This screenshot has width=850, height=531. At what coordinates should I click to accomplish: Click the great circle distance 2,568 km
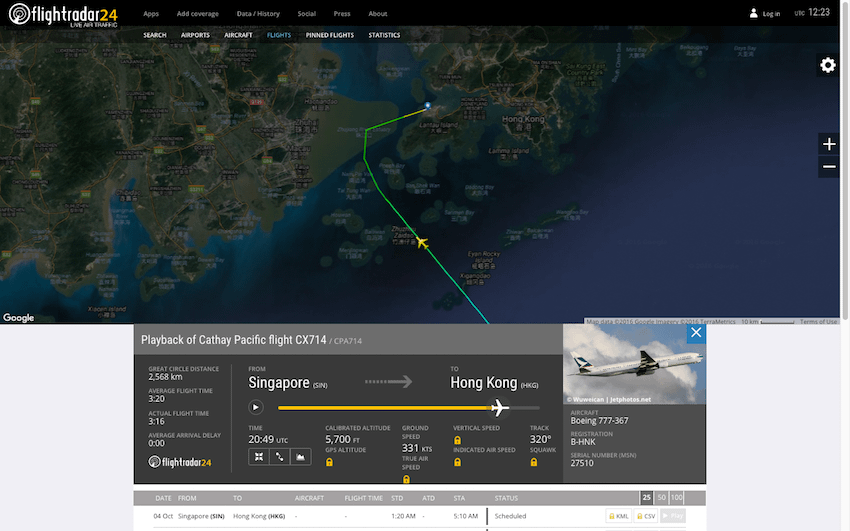pyautogui.click(x=165, y=377)
